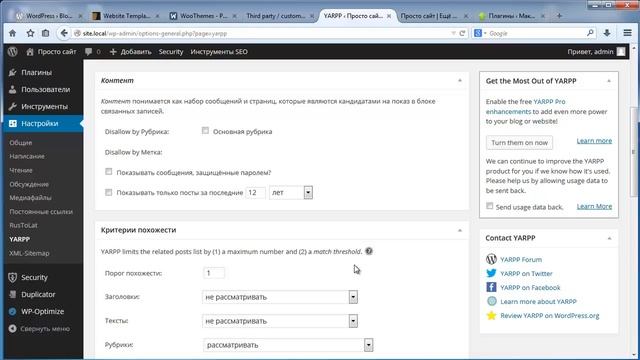Click the 12 number input field
640x360 pixels.
click(x=256, y=192)
